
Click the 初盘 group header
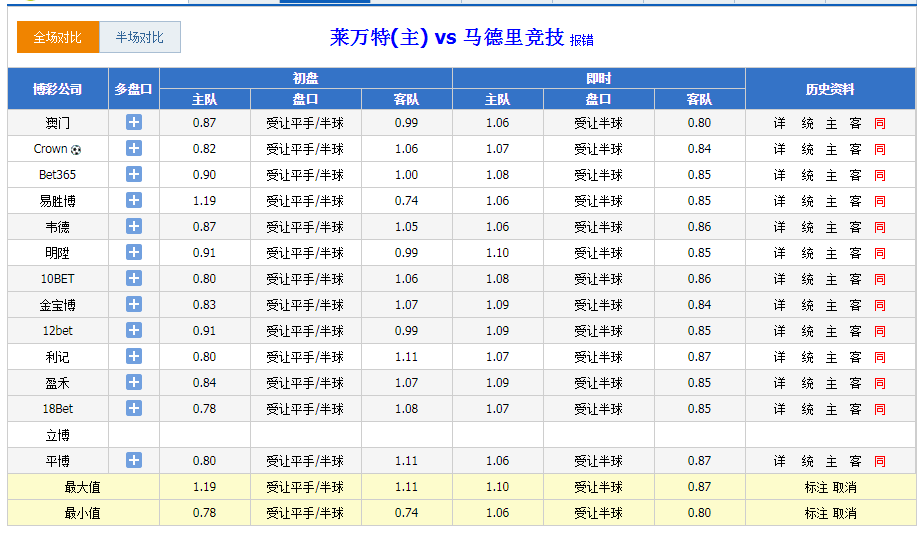click(305, 78)
